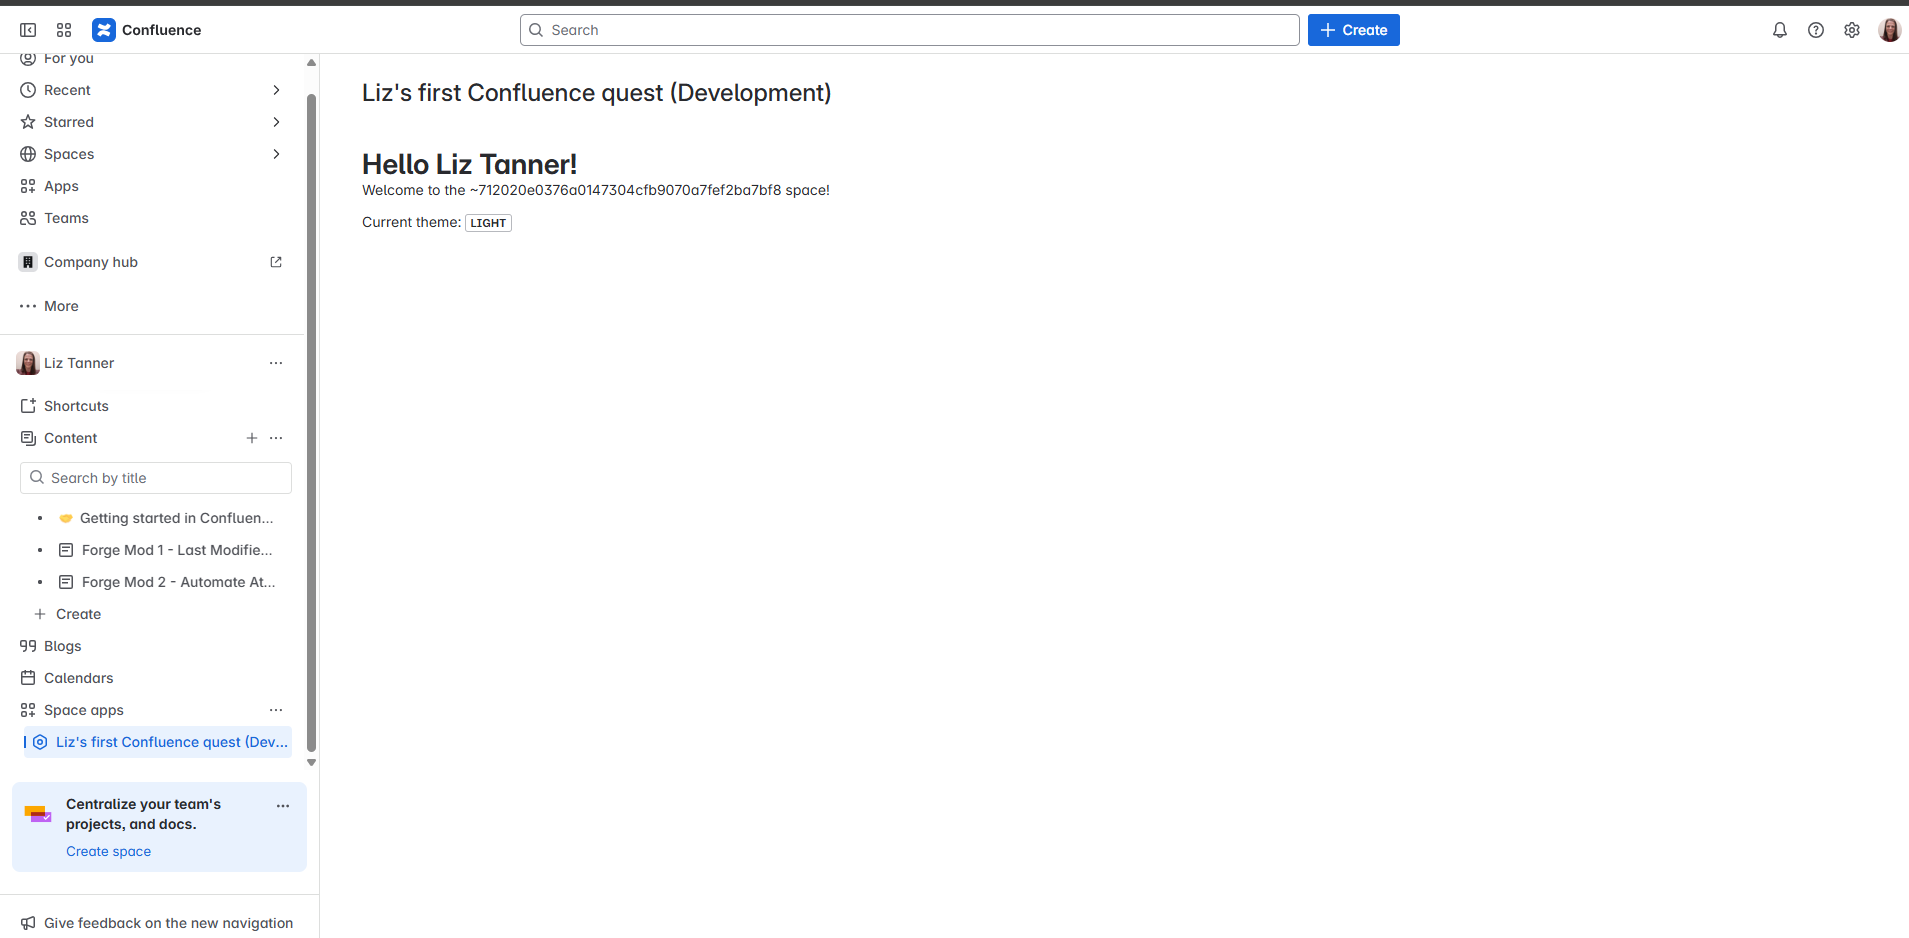Viewport: 1909px width, 938px height.
Task: Open the settings gear icon
Action: [1852, 30]
